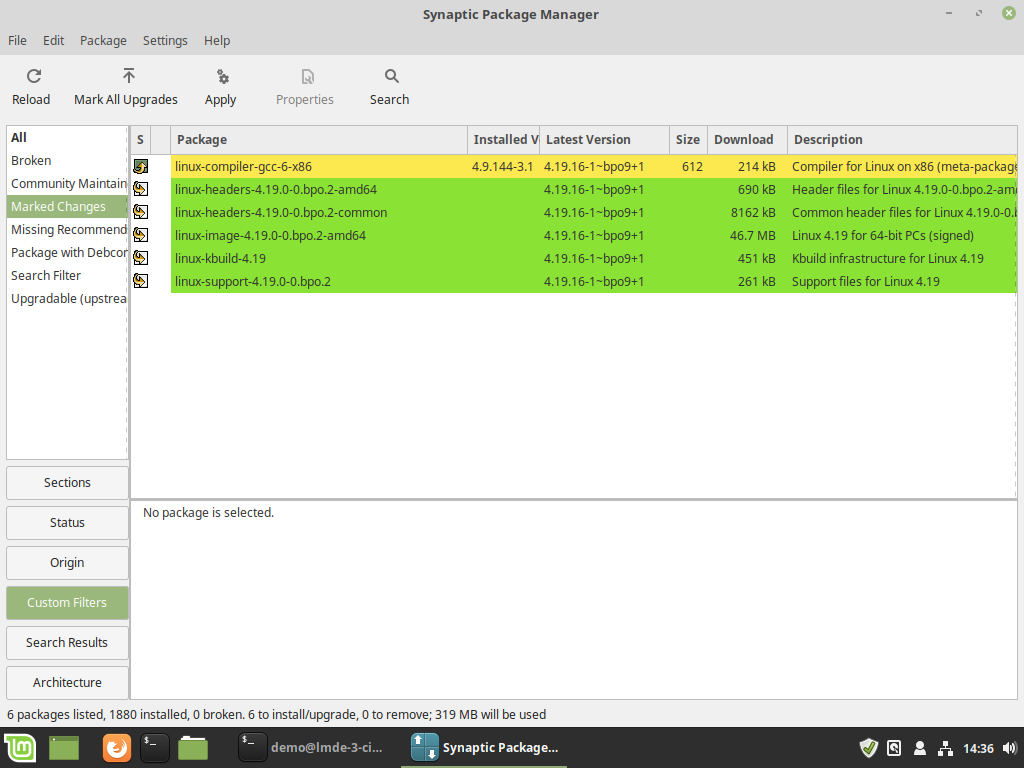Click Mark All Upgrades arrow icon
This screenshot has width=1024, height=768.
point(129,76)
